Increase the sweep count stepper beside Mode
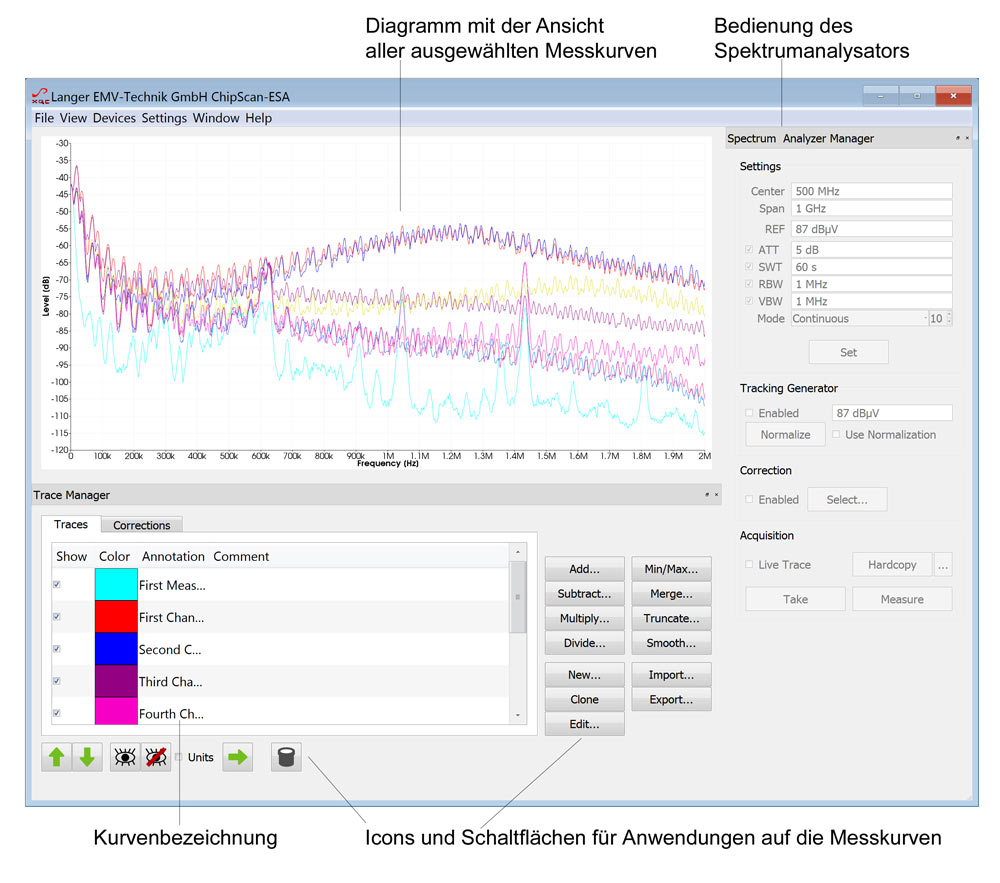The height and width of the screenshot is (883, 1000). tap(948, 314)
